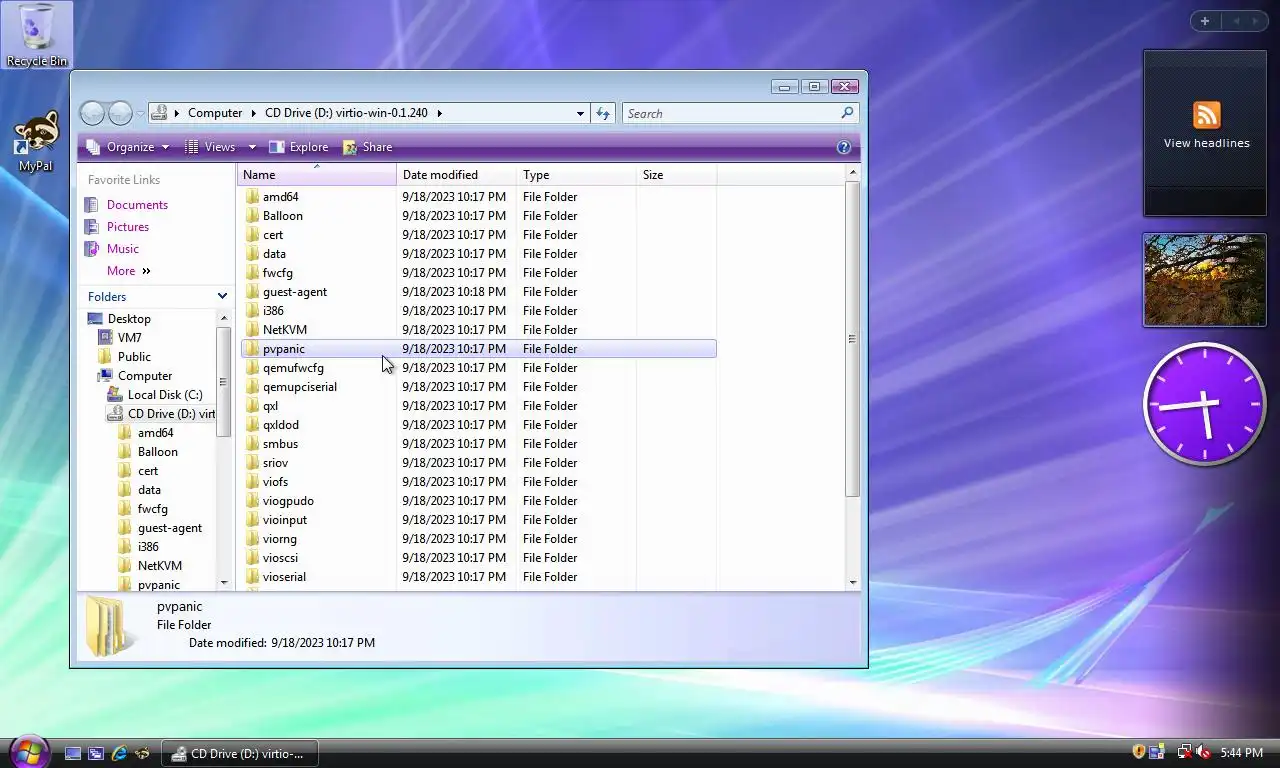Image resolution: width=1280 pixels, height=768 pixels.
Task: Open the Views dropdown arrow
Action: [252, 147]
